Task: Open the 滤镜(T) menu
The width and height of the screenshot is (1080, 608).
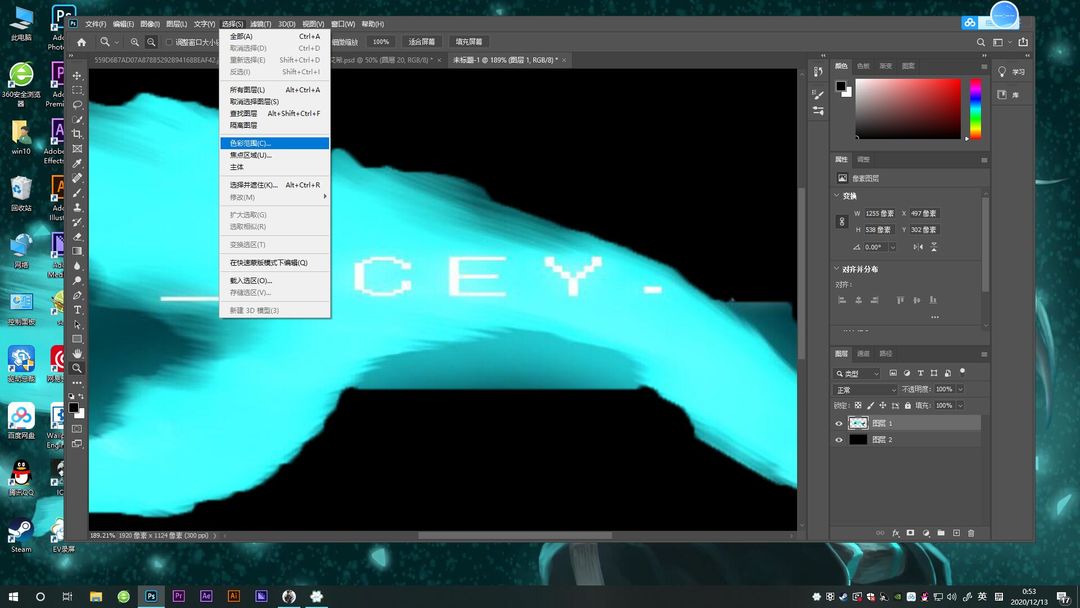Action: tap(260, 23)
